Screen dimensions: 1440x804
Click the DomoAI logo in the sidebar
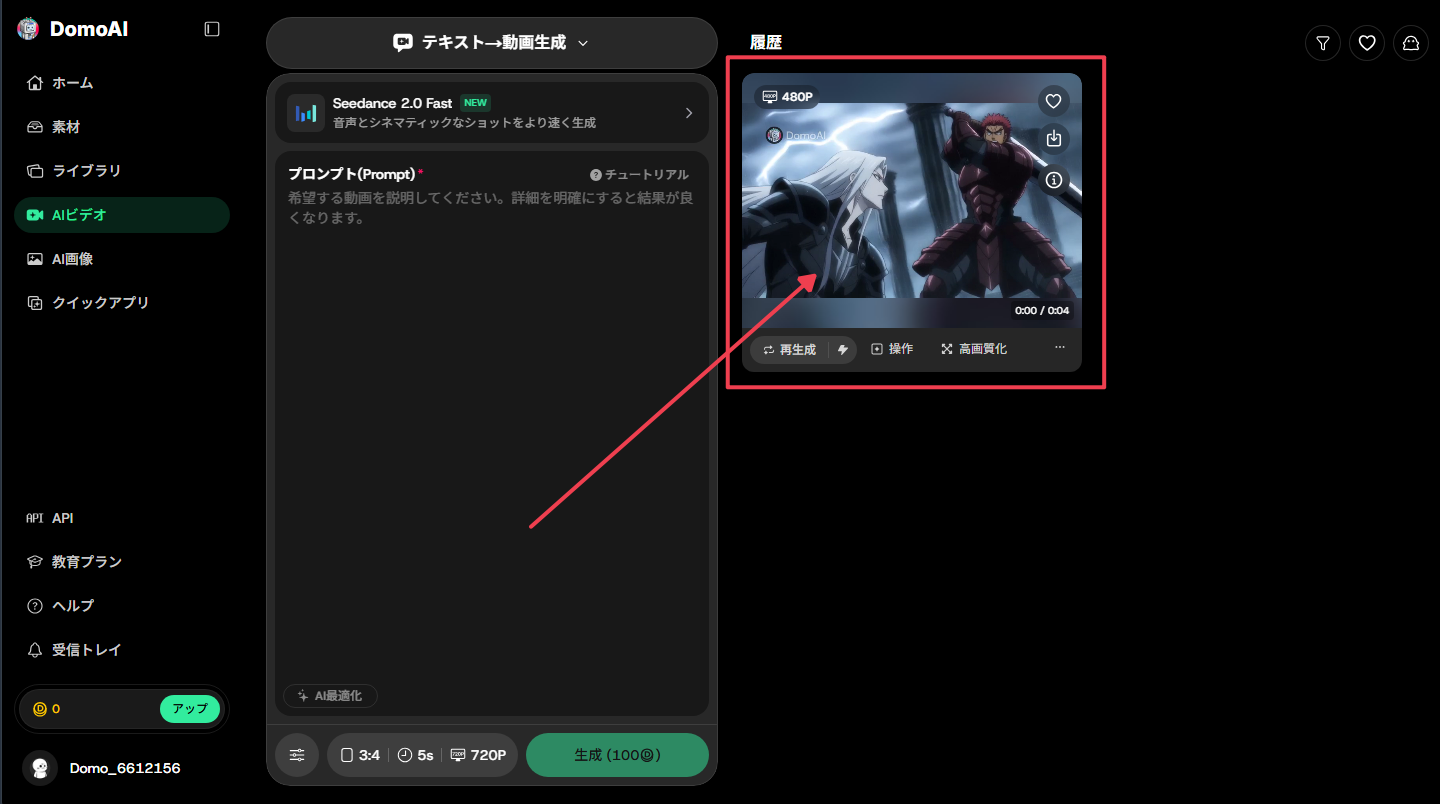click(73, 29)
